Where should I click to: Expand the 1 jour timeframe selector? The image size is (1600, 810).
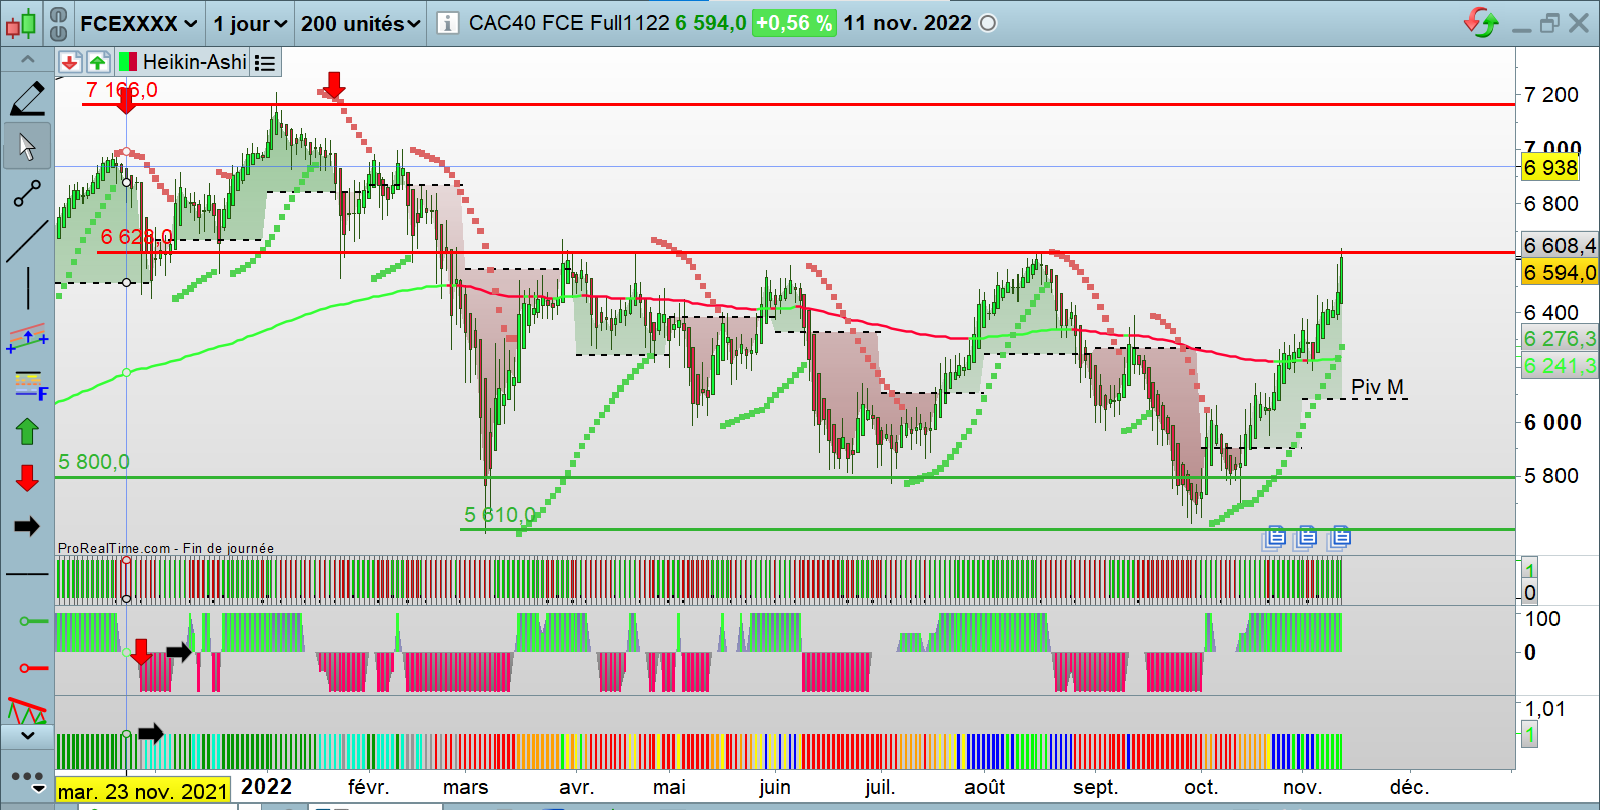pyautogui.click(x=249, y=23)
